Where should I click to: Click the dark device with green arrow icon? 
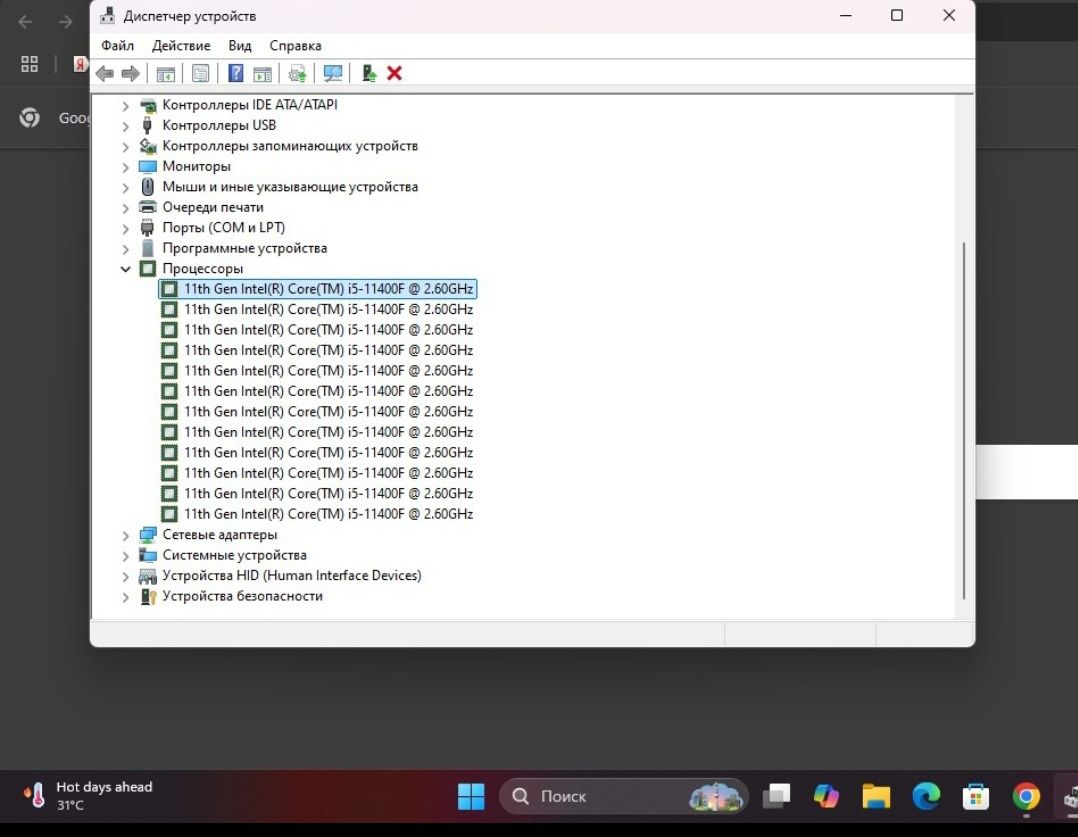coord(369,73)
